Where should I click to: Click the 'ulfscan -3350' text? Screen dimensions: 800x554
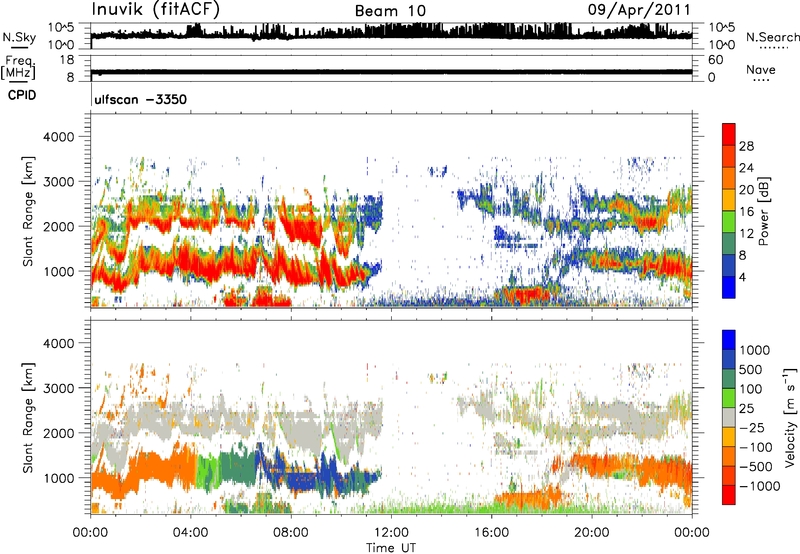141,99
